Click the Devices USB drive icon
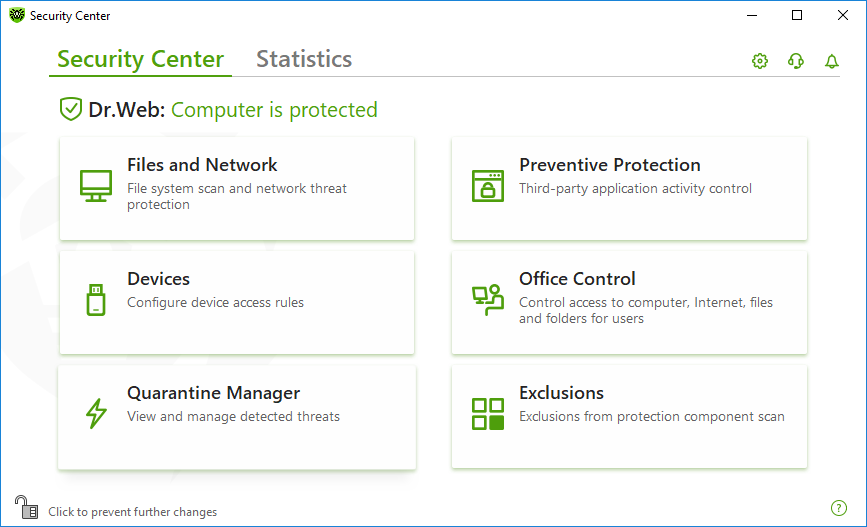This screenshot has width=867, height=527. 96,300
